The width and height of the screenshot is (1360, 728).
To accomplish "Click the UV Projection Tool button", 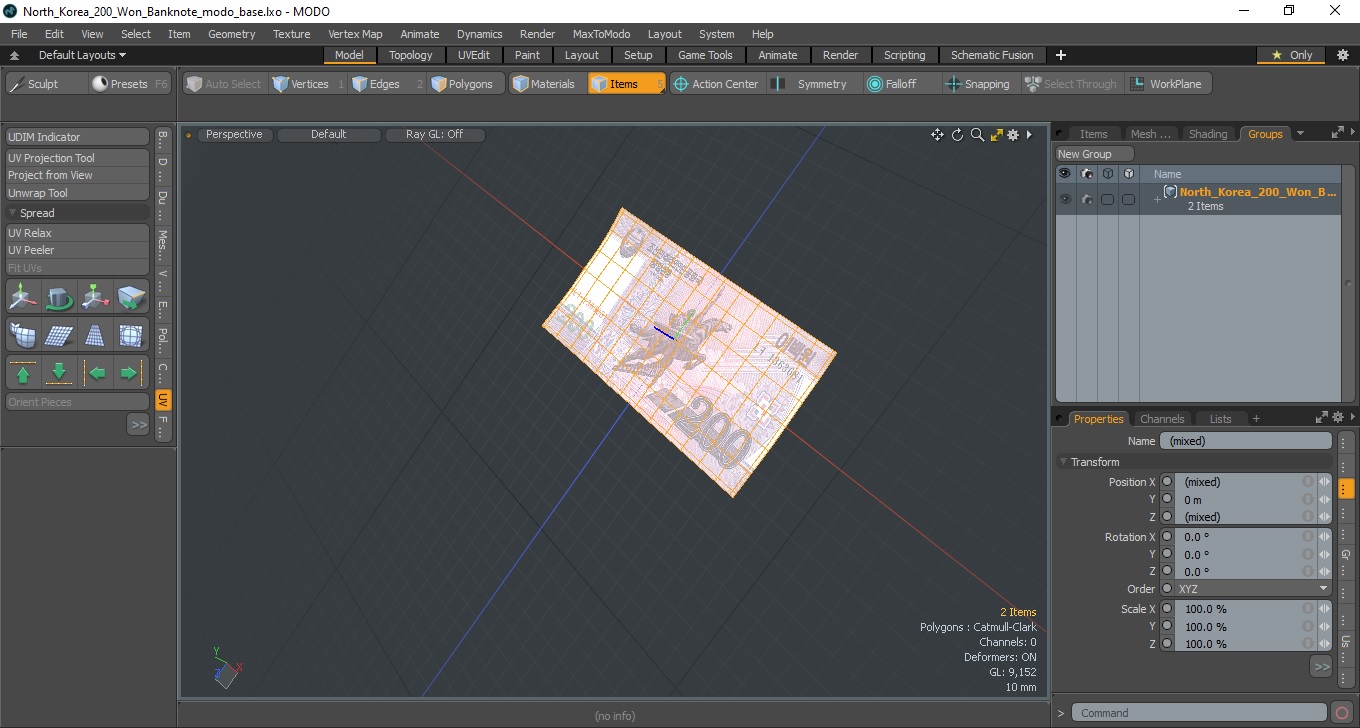I will click(x=78, y=158).
